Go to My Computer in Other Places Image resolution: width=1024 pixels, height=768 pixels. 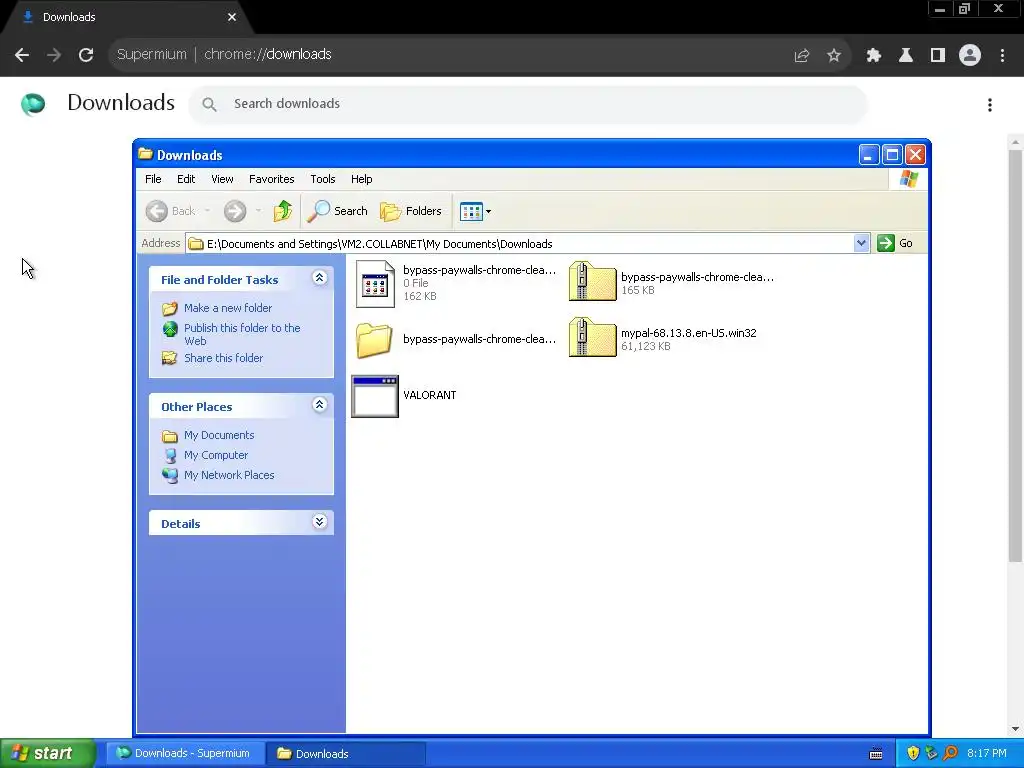pyautogui.click(x=216, y=455)
